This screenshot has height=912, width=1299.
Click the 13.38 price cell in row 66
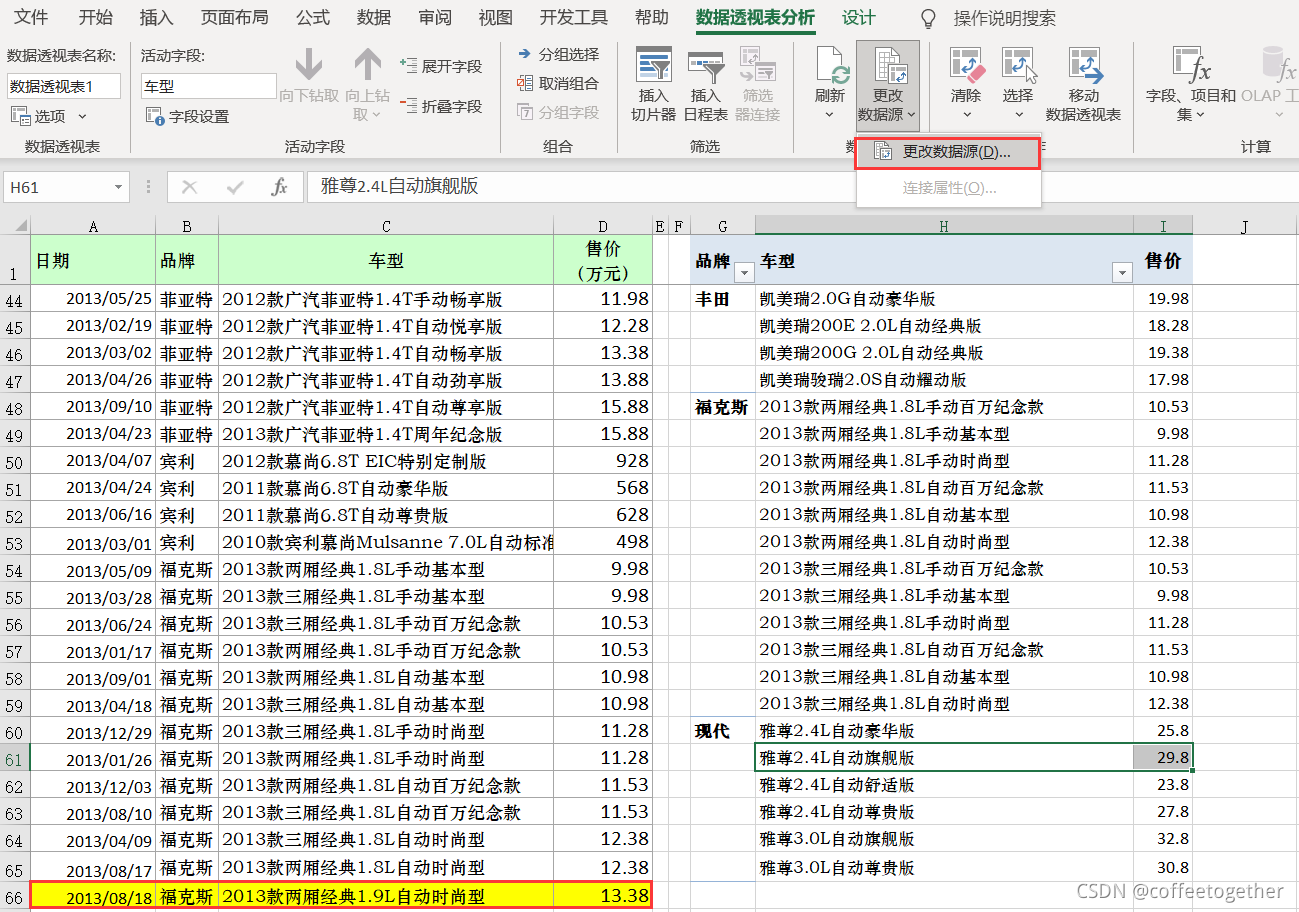tap(603, 896)
